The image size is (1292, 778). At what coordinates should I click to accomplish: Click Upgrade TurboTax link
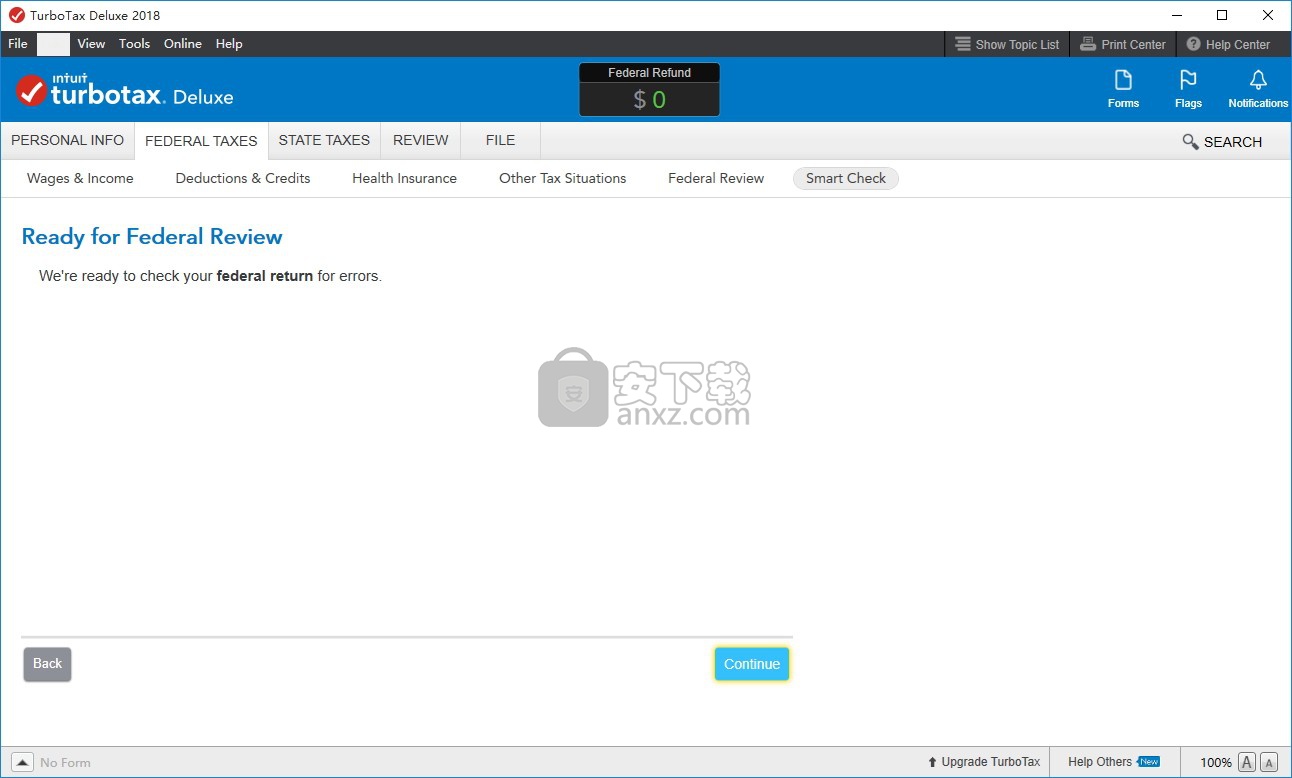984,762
